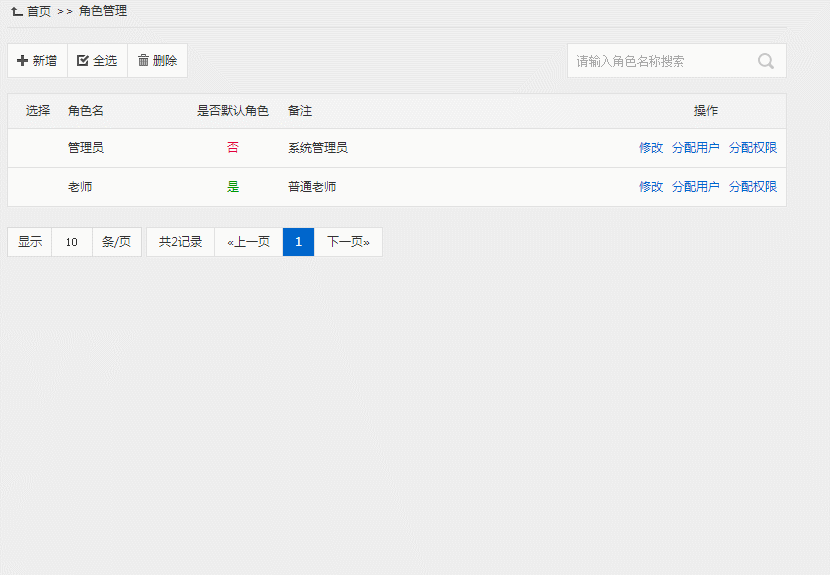This screenshot has width=830, height=575.
Task: Click 分配权限 for the 管理员 role
Action: click(x=753, y=148)
